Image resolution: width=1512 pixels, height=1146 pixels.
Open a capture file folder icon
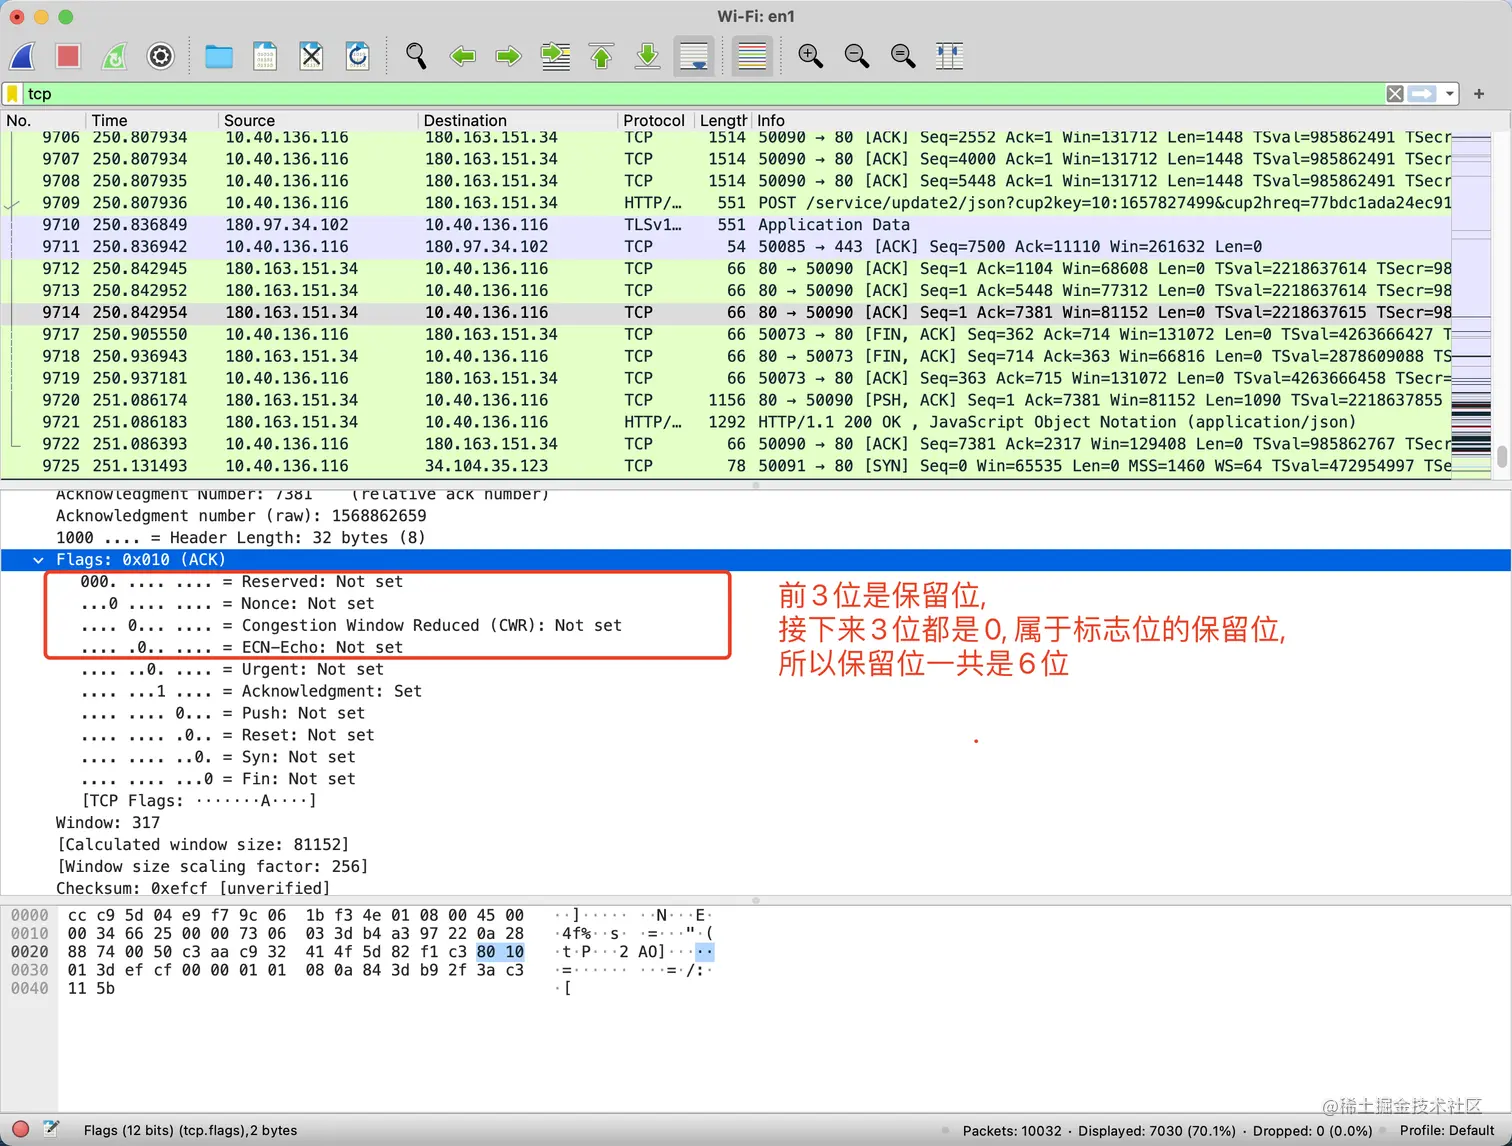click(218, 56)
